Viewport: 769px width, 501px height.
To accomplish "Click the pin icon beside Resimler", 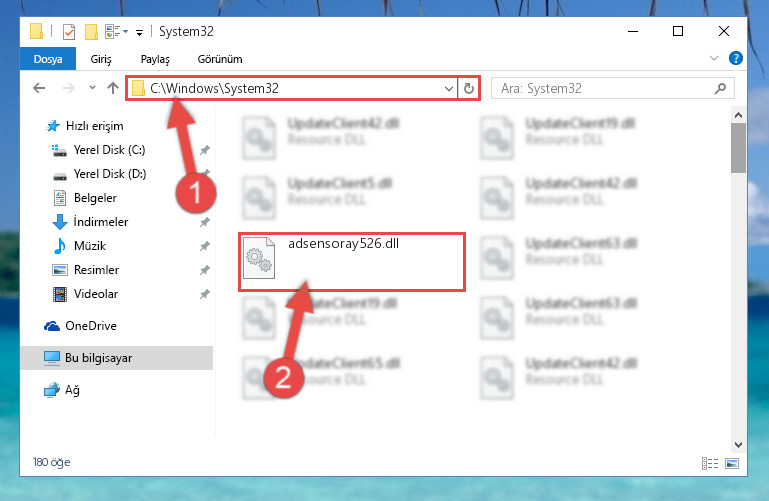I will 205,270.
